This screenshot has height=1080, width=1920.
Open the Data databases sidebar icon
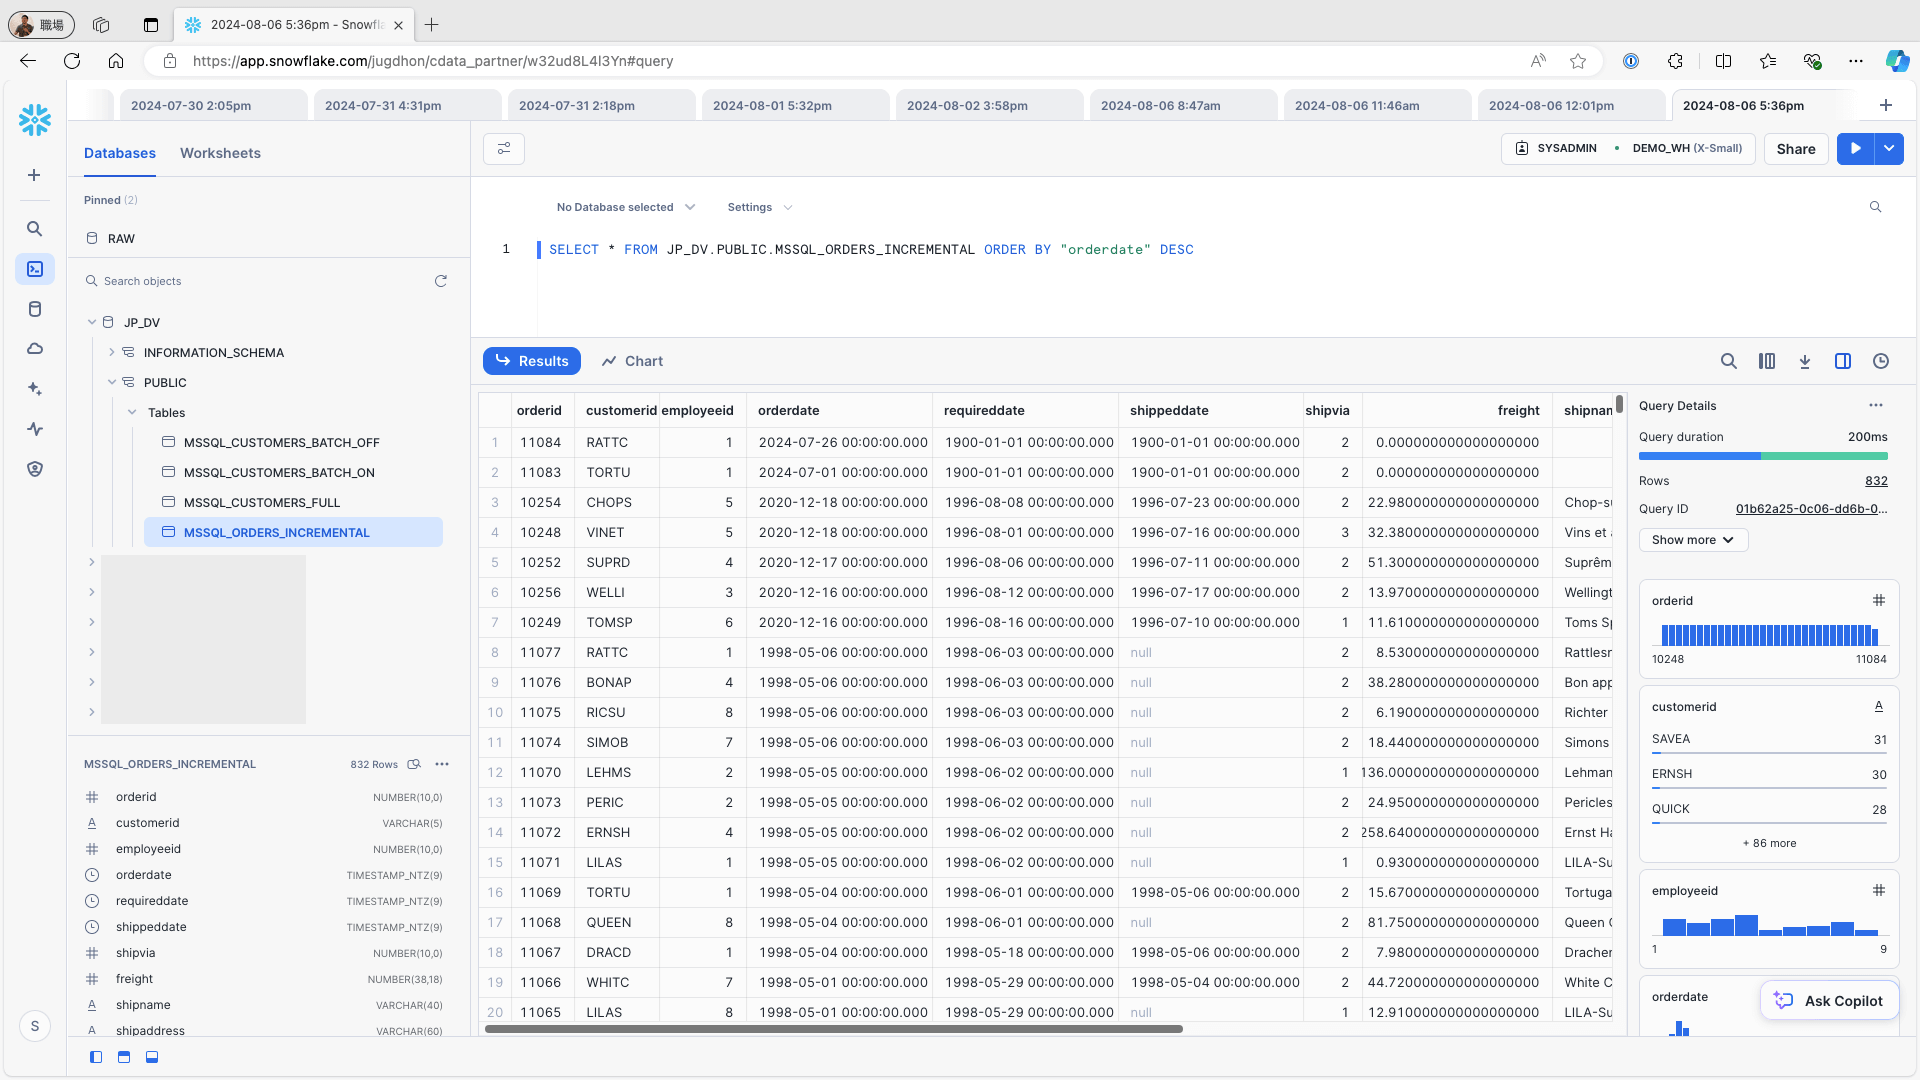click(x=35, y=309)
